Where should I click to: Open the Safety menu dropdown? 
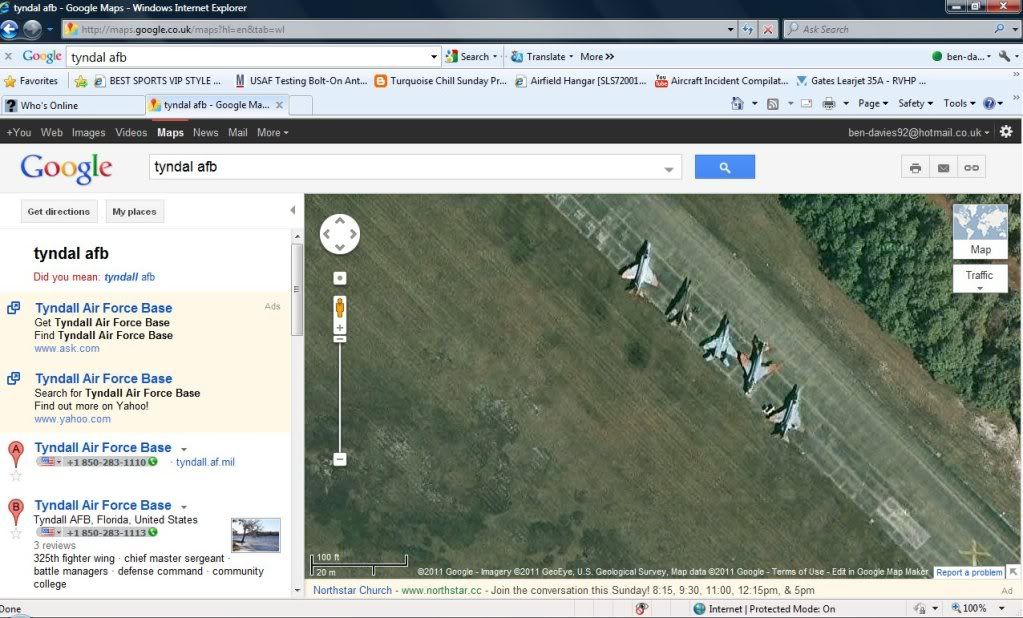click(915, 103)
